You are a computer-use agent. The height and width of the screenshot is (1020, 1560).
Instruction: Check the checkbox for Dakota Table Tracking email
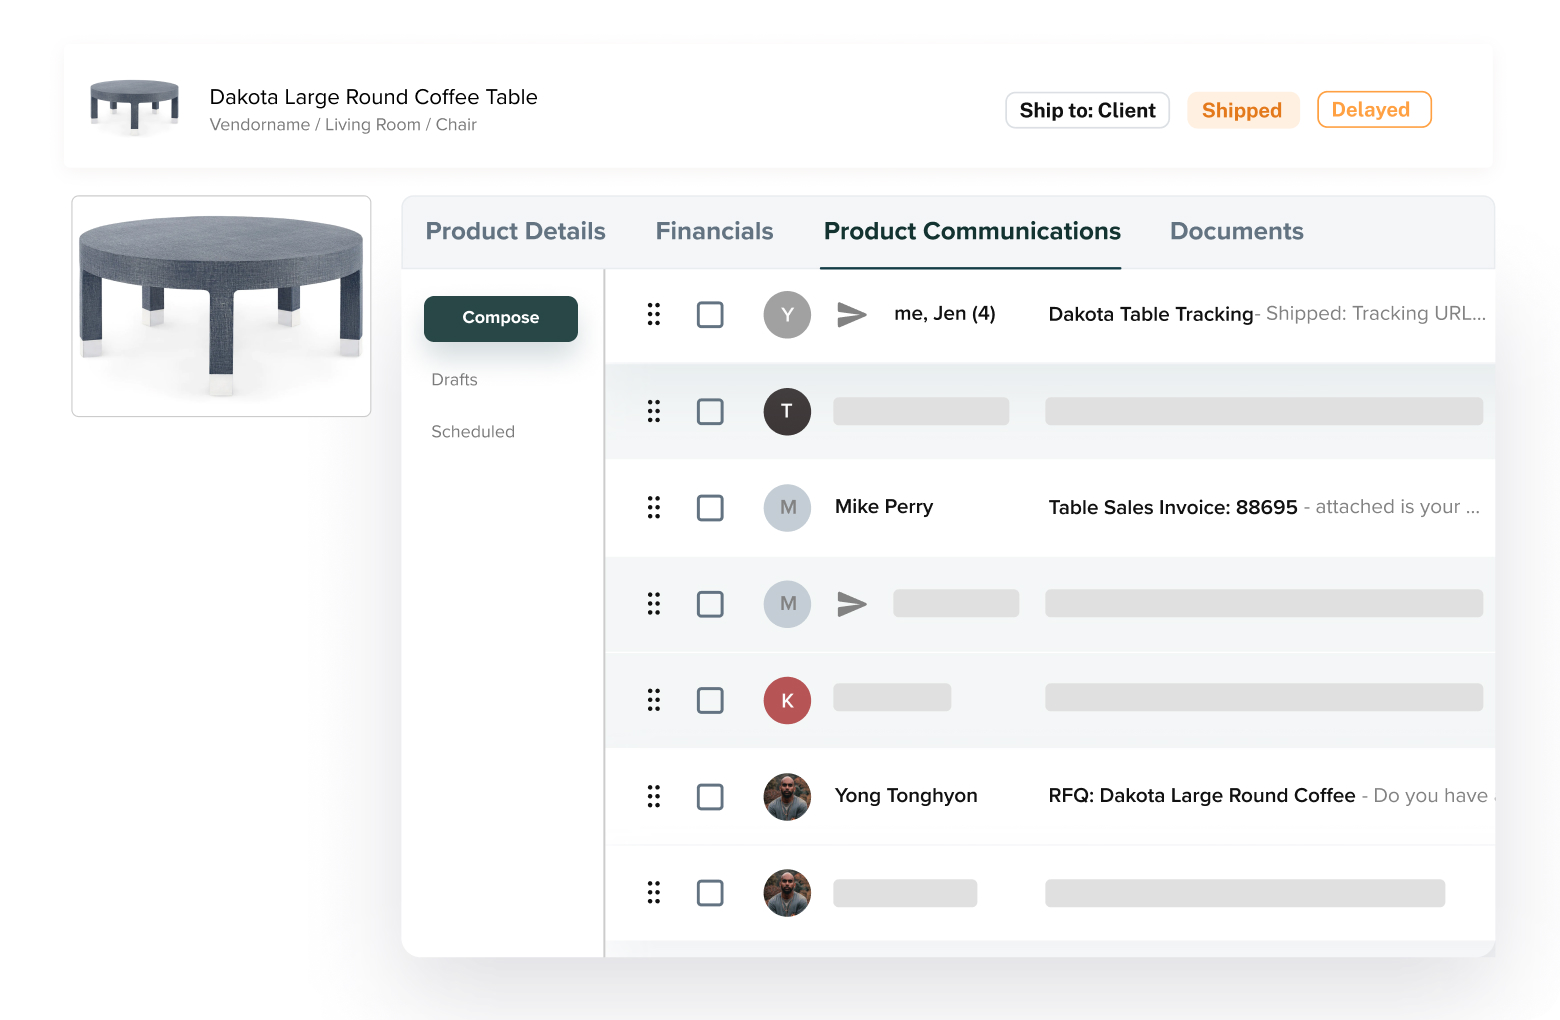[710, 314]
